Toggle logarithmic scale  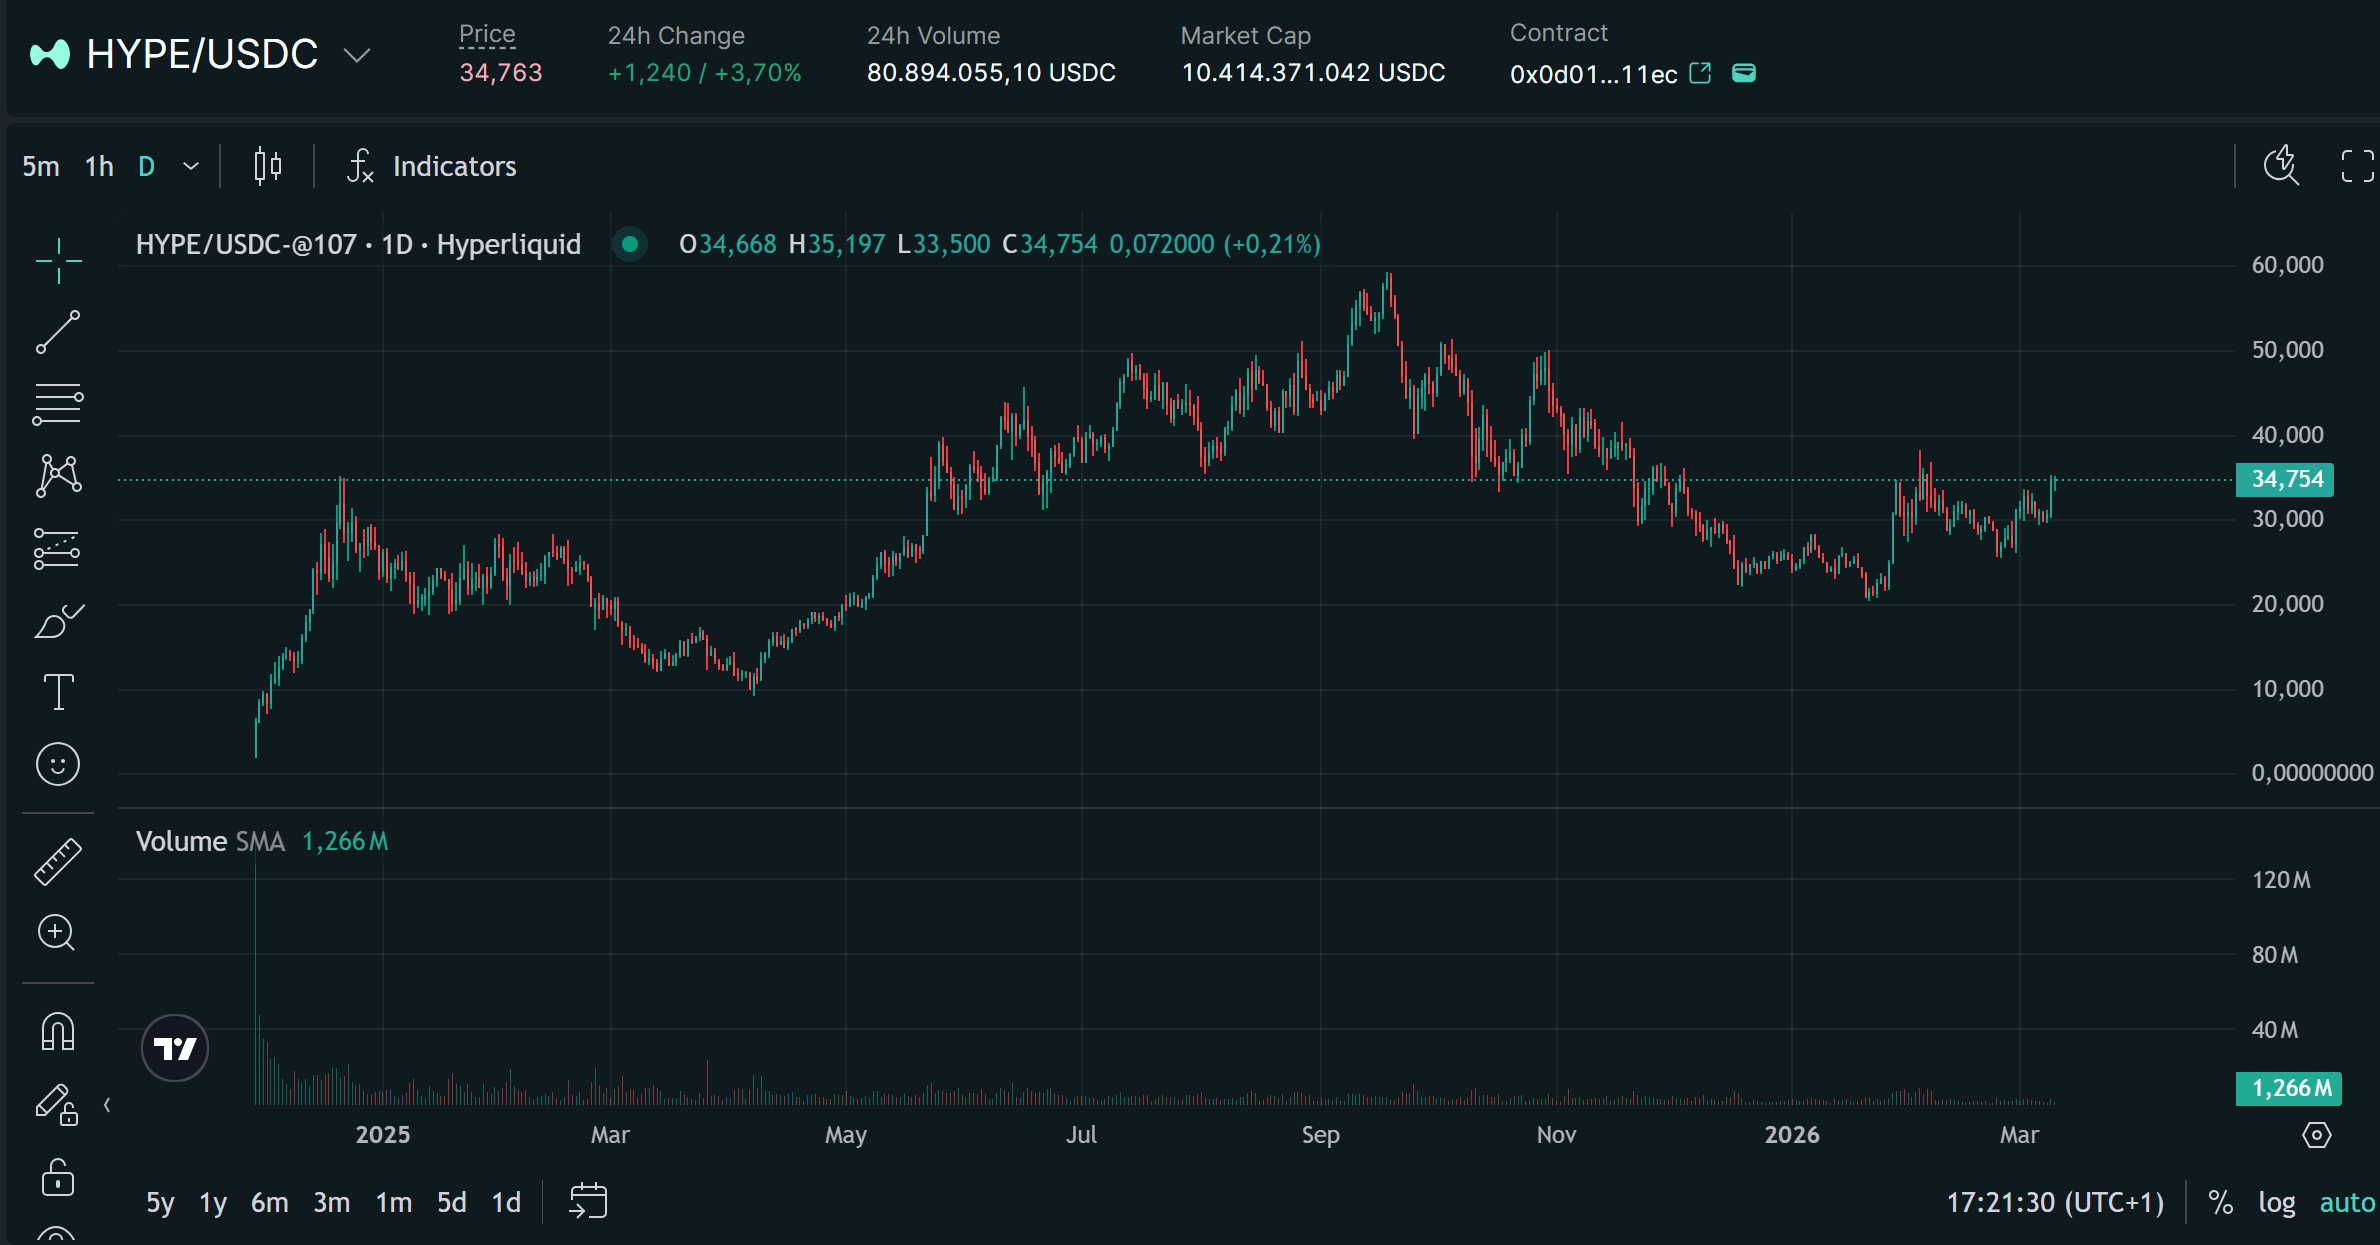[x=2276, y=1202]
